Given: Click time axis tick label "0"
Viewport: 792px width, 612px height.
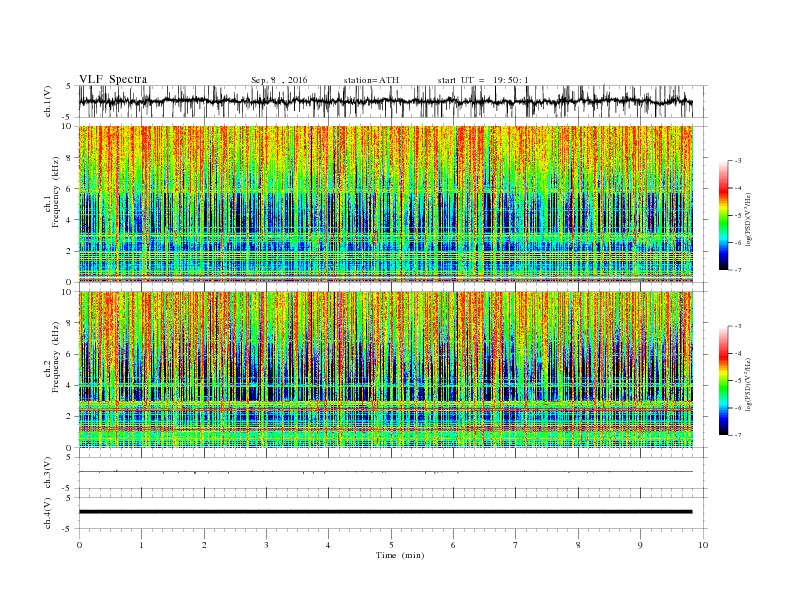Looking at the screenshot, I should tap(79, 545).
